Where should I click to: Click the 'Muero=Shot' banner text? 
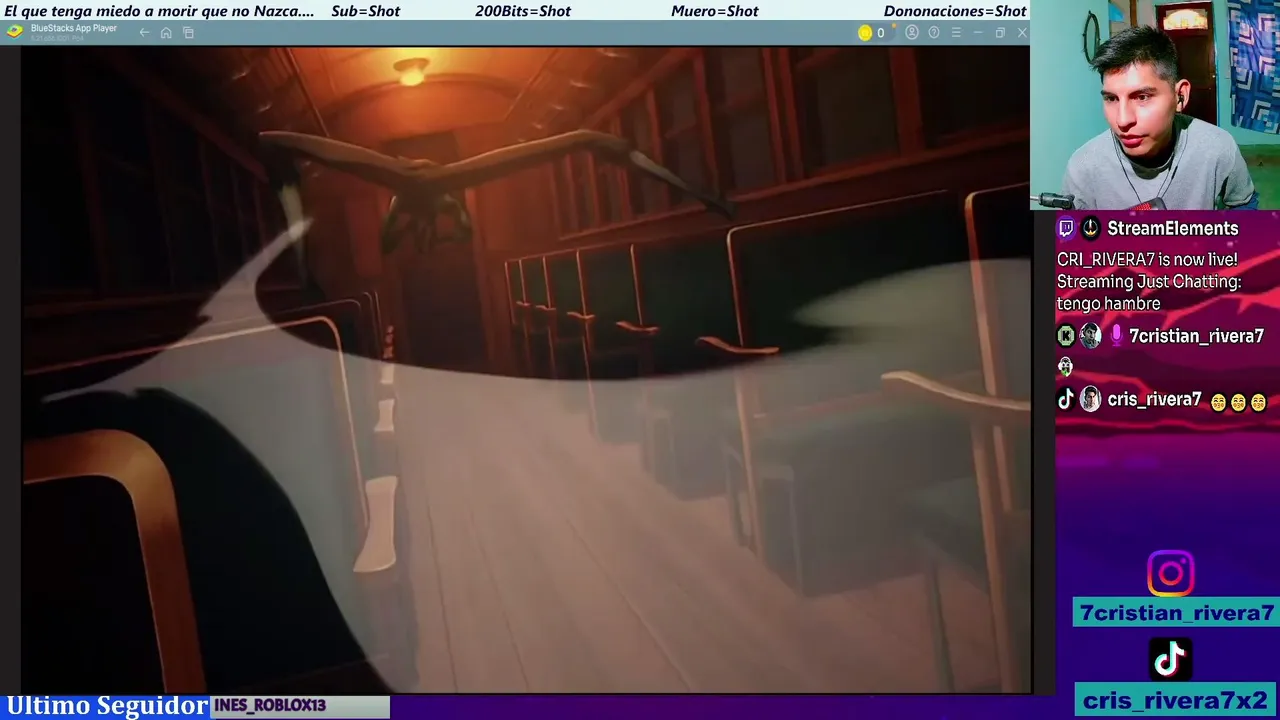(x=715, y=11)
